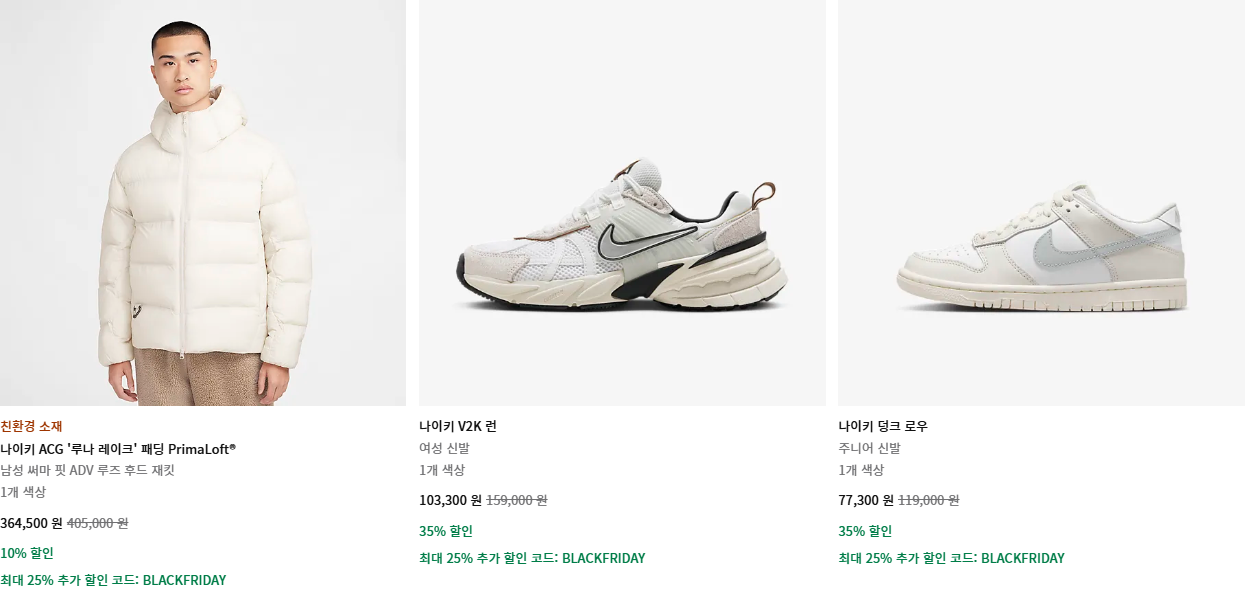This screenshot has width=1246, height=593.
Task: Click the crossed-out 159,000 원 original price
Action: point(517,500)
